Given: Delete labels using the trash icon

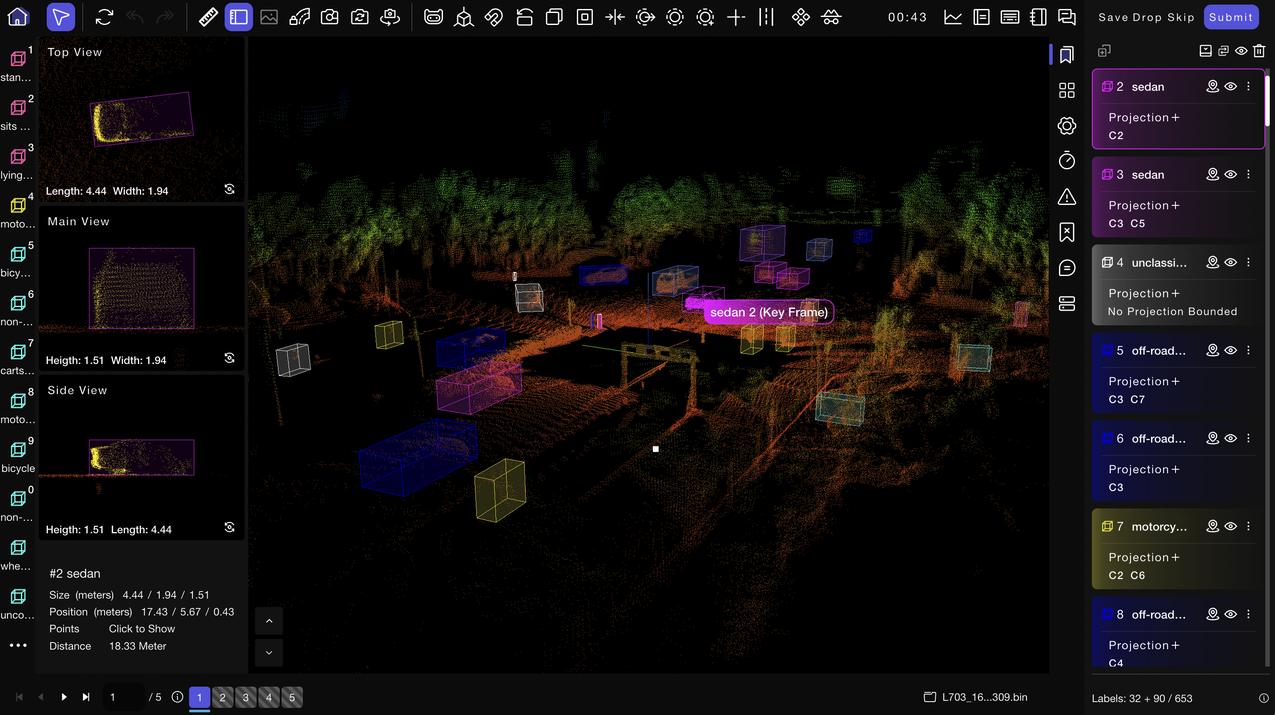Looking at the screenshot, I should (1259, 51).
